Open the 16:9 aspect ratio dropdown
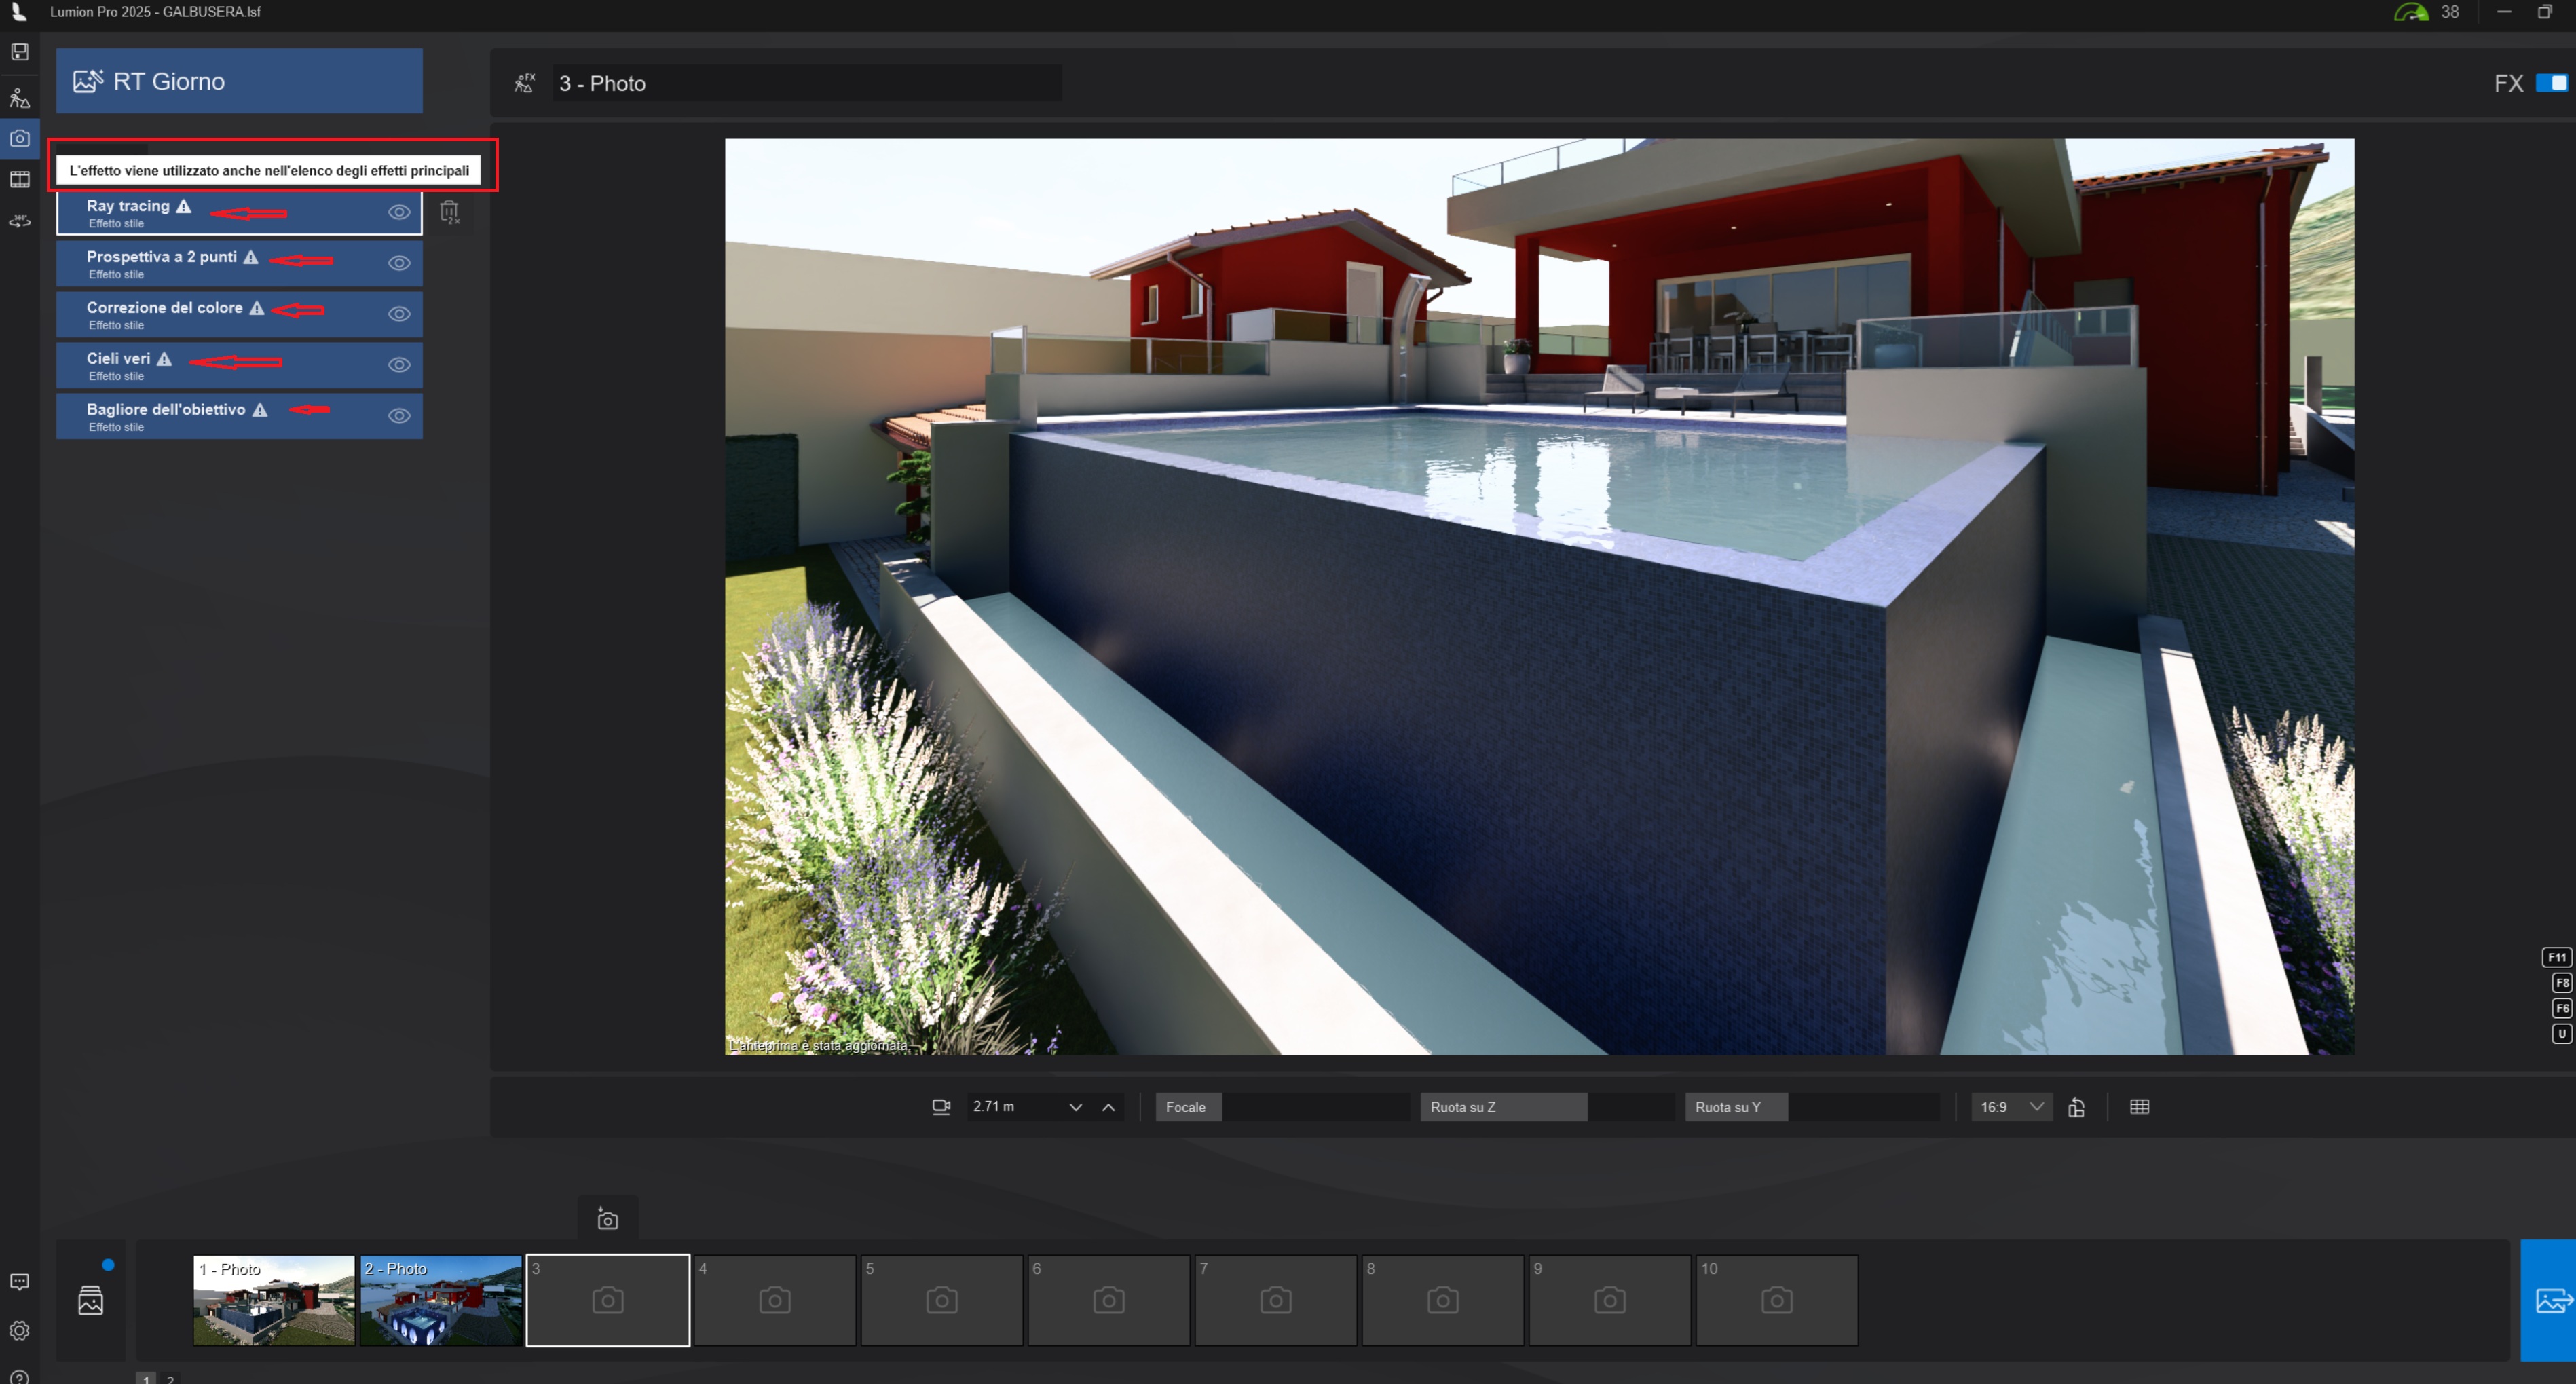 pos(2011,1107)
